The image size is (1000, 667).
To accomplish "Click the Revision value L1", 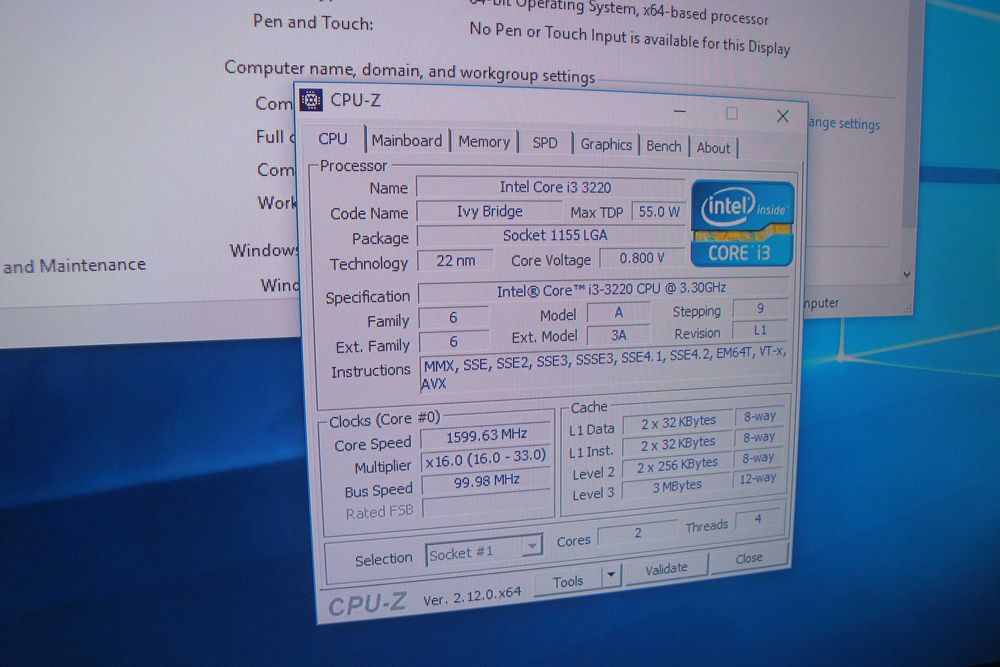I will (760, 330).
